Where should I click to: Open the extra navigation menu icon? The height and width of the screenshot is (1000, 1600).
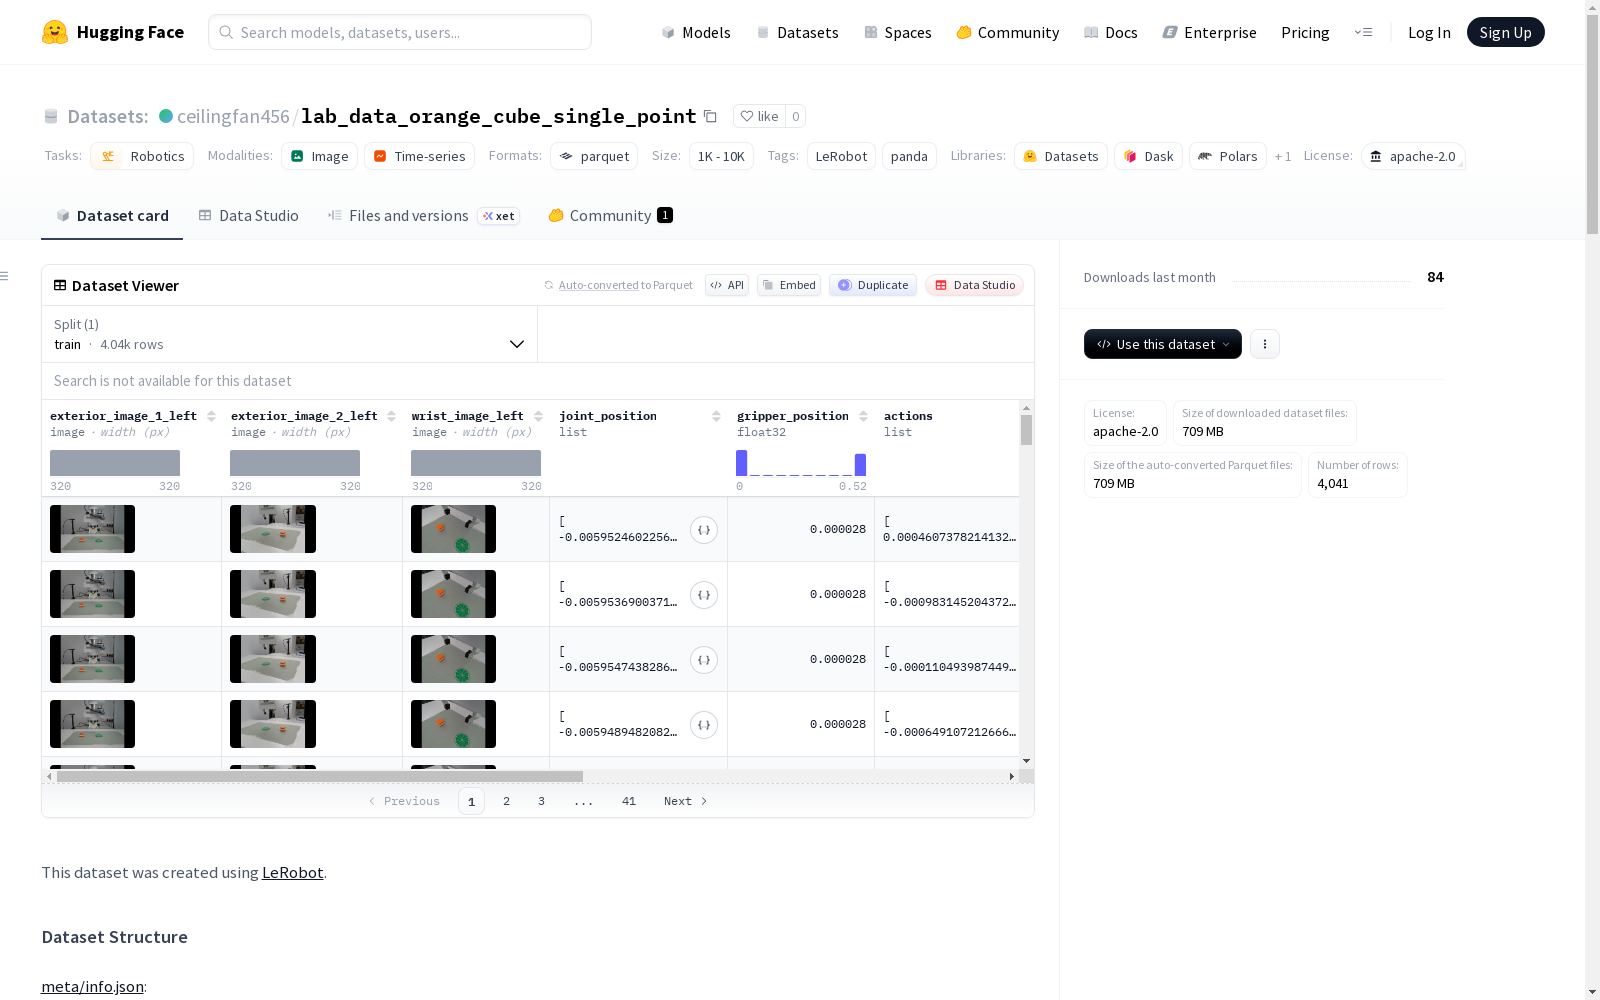(x=1363, y=32)
